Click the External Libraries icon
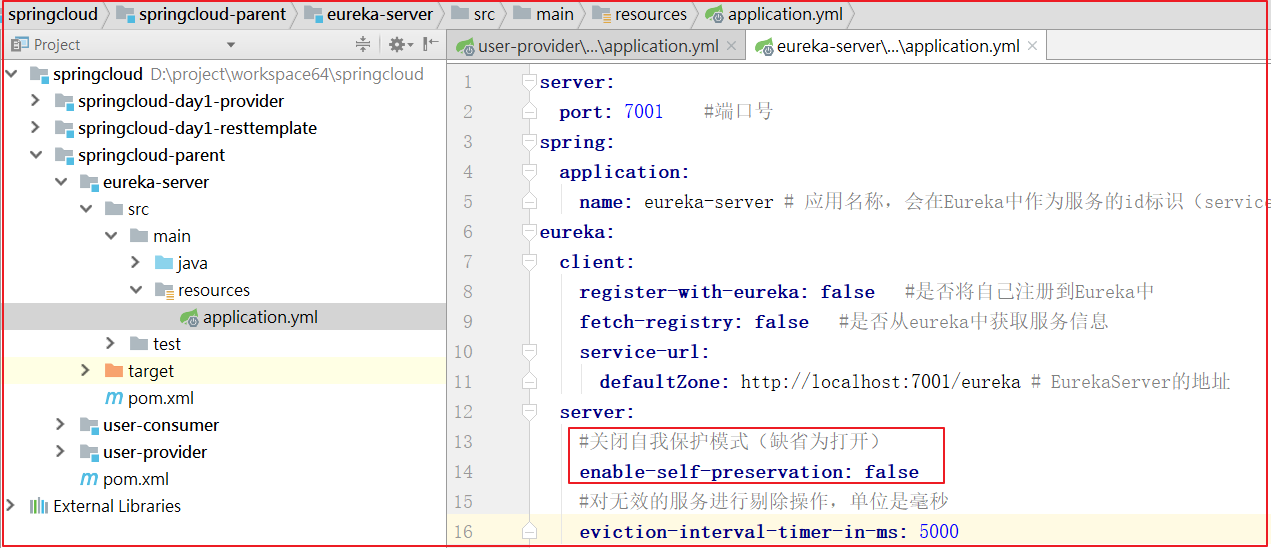 (x=39, y=506)
